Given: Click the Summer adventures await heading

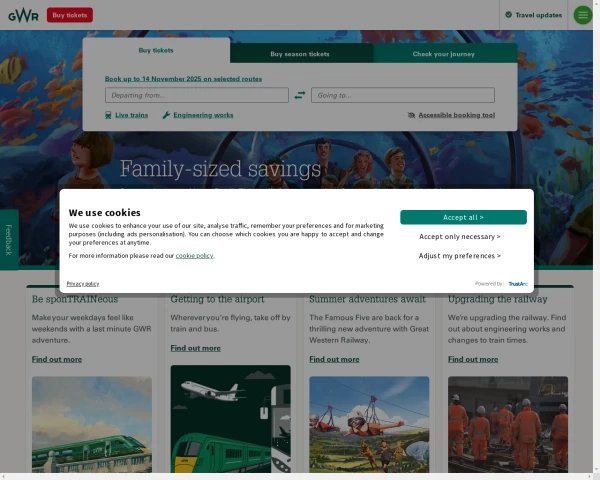Looking at the screenshot, I should [x=367, y=299].
